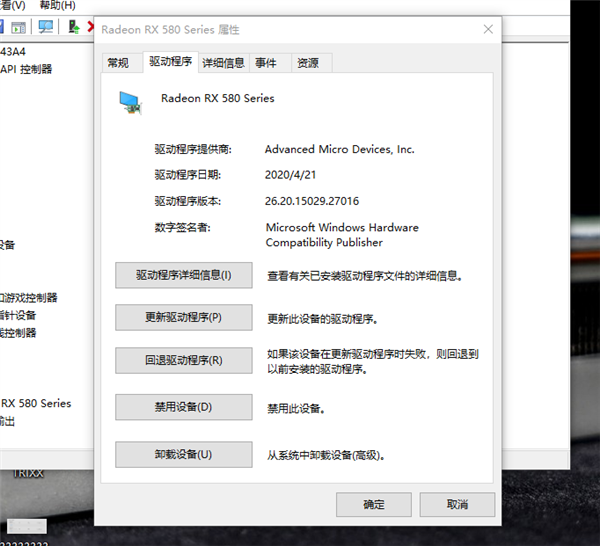Confirm with the 确定 button
The image size is (600, 546).
click(x=374, y=504)
